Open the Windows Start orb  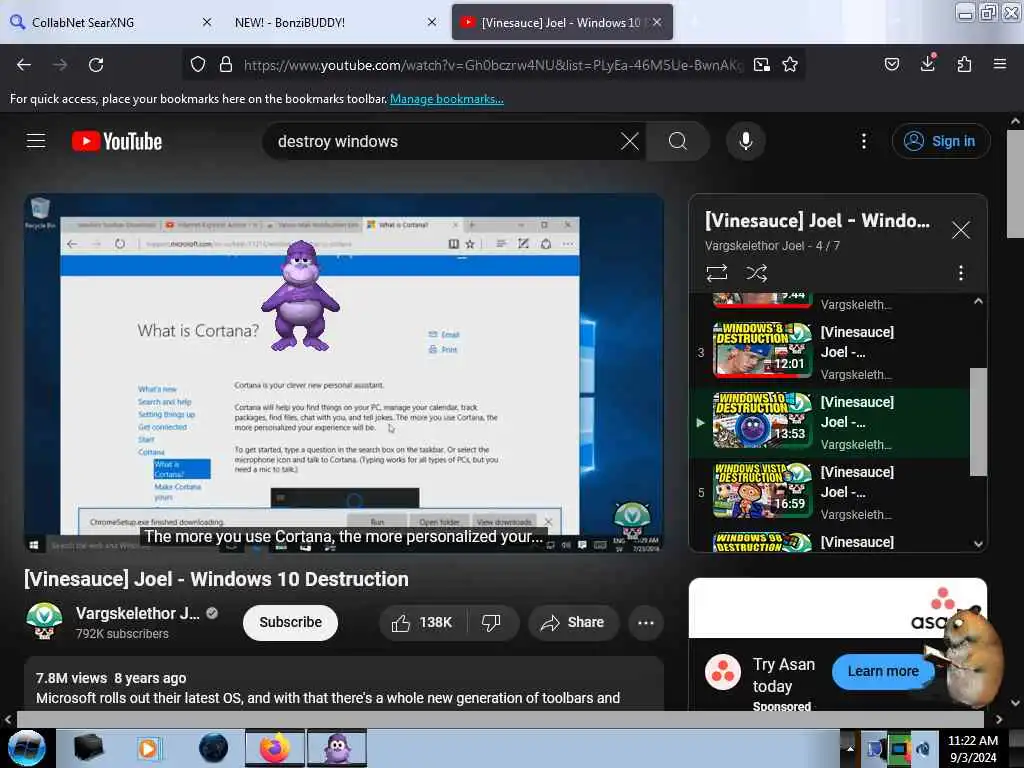[x=27, y=748]
